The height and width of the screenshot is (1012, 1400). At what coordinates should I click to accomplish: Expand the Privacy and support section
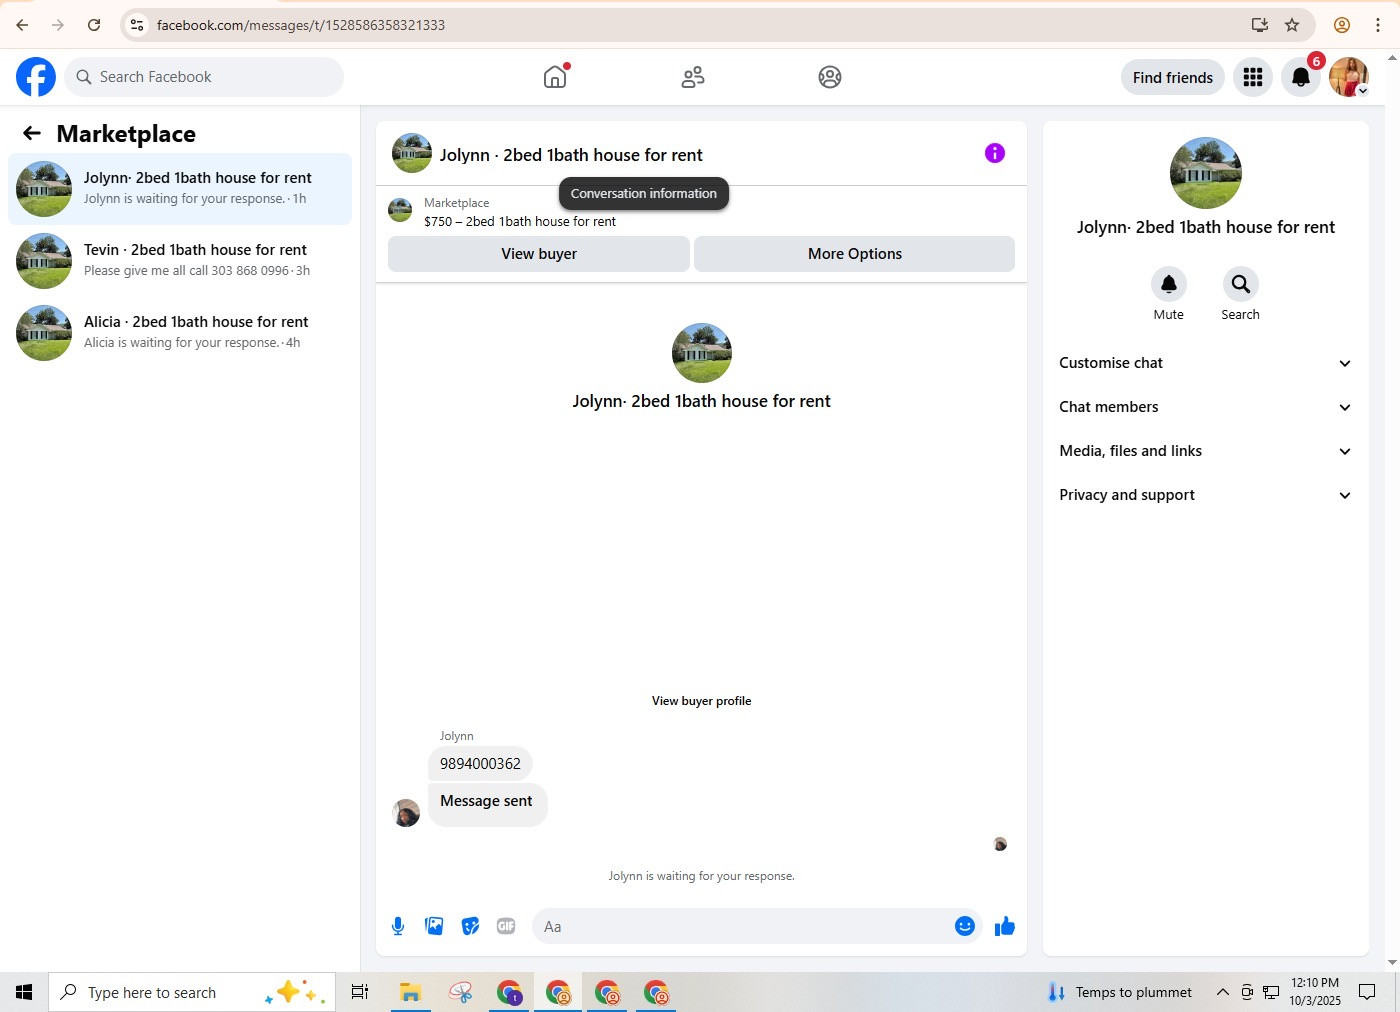click(x=1206, y=495)
